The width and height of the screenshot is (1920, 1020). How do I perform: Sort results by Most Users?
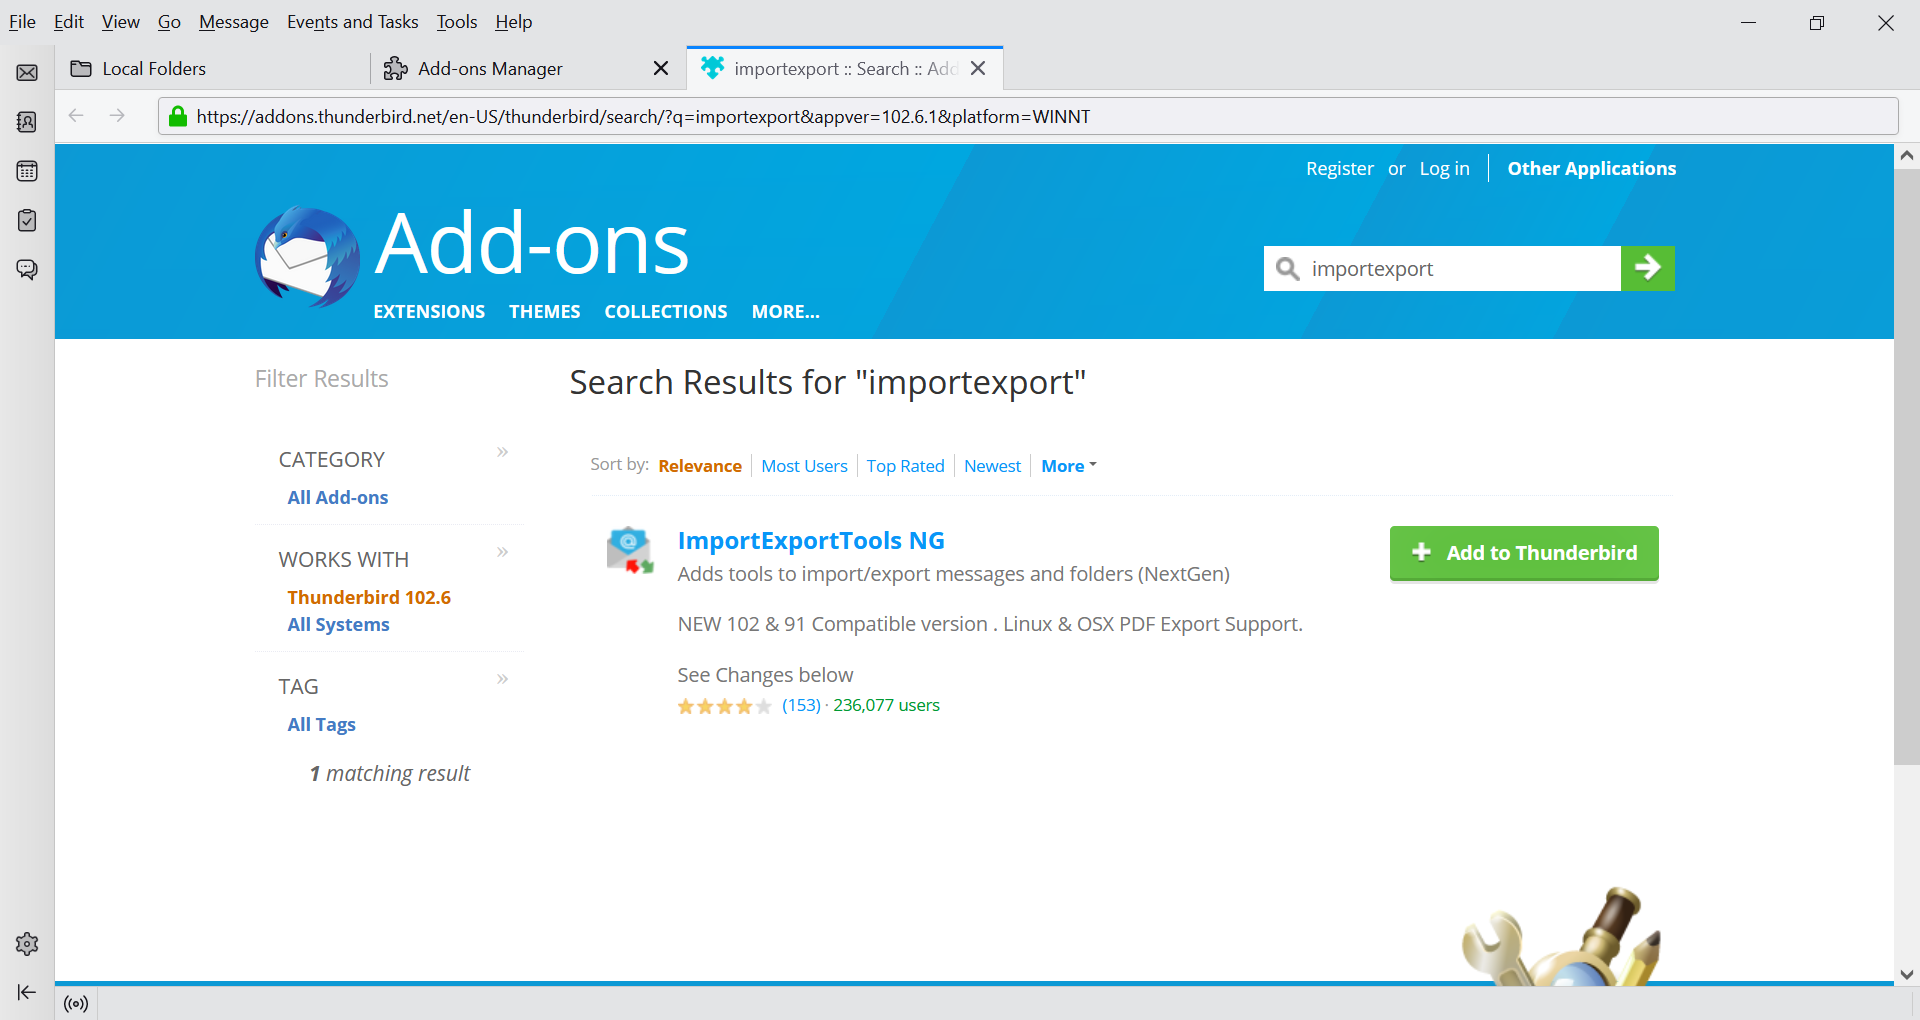pos(804,466)
